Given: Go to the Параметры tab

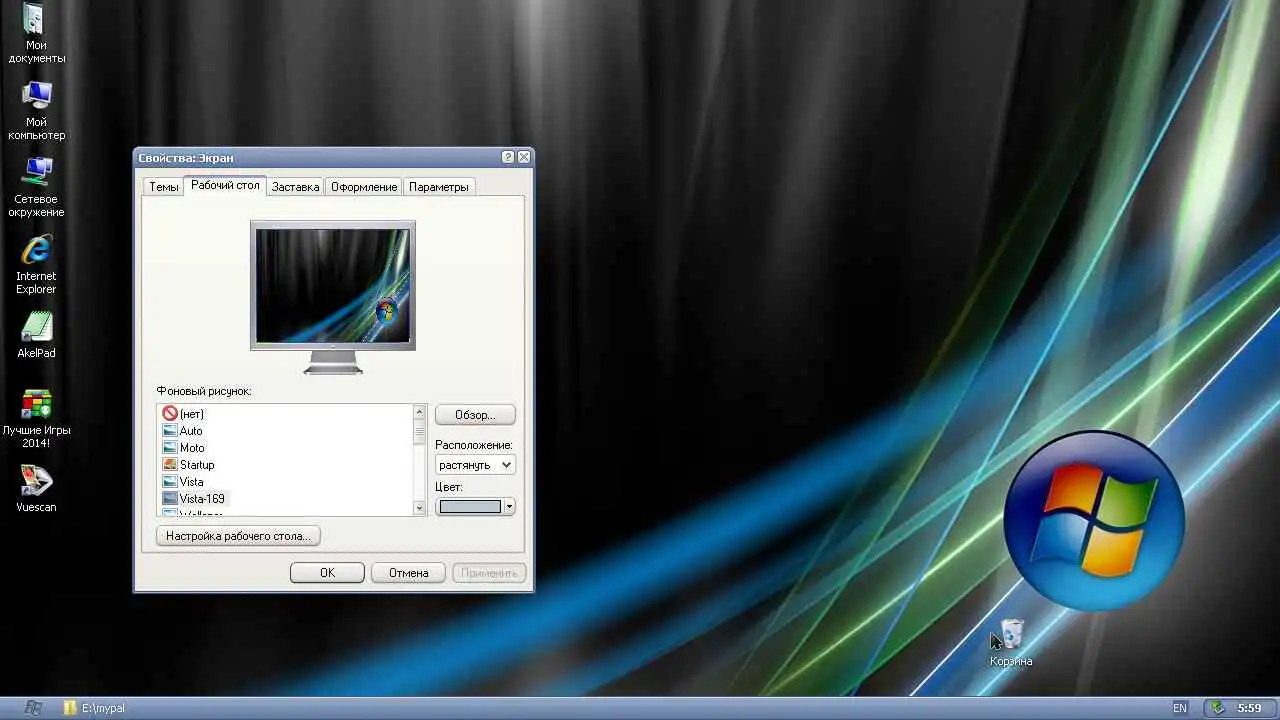Looking at the screenshot, I should (438, 187).
